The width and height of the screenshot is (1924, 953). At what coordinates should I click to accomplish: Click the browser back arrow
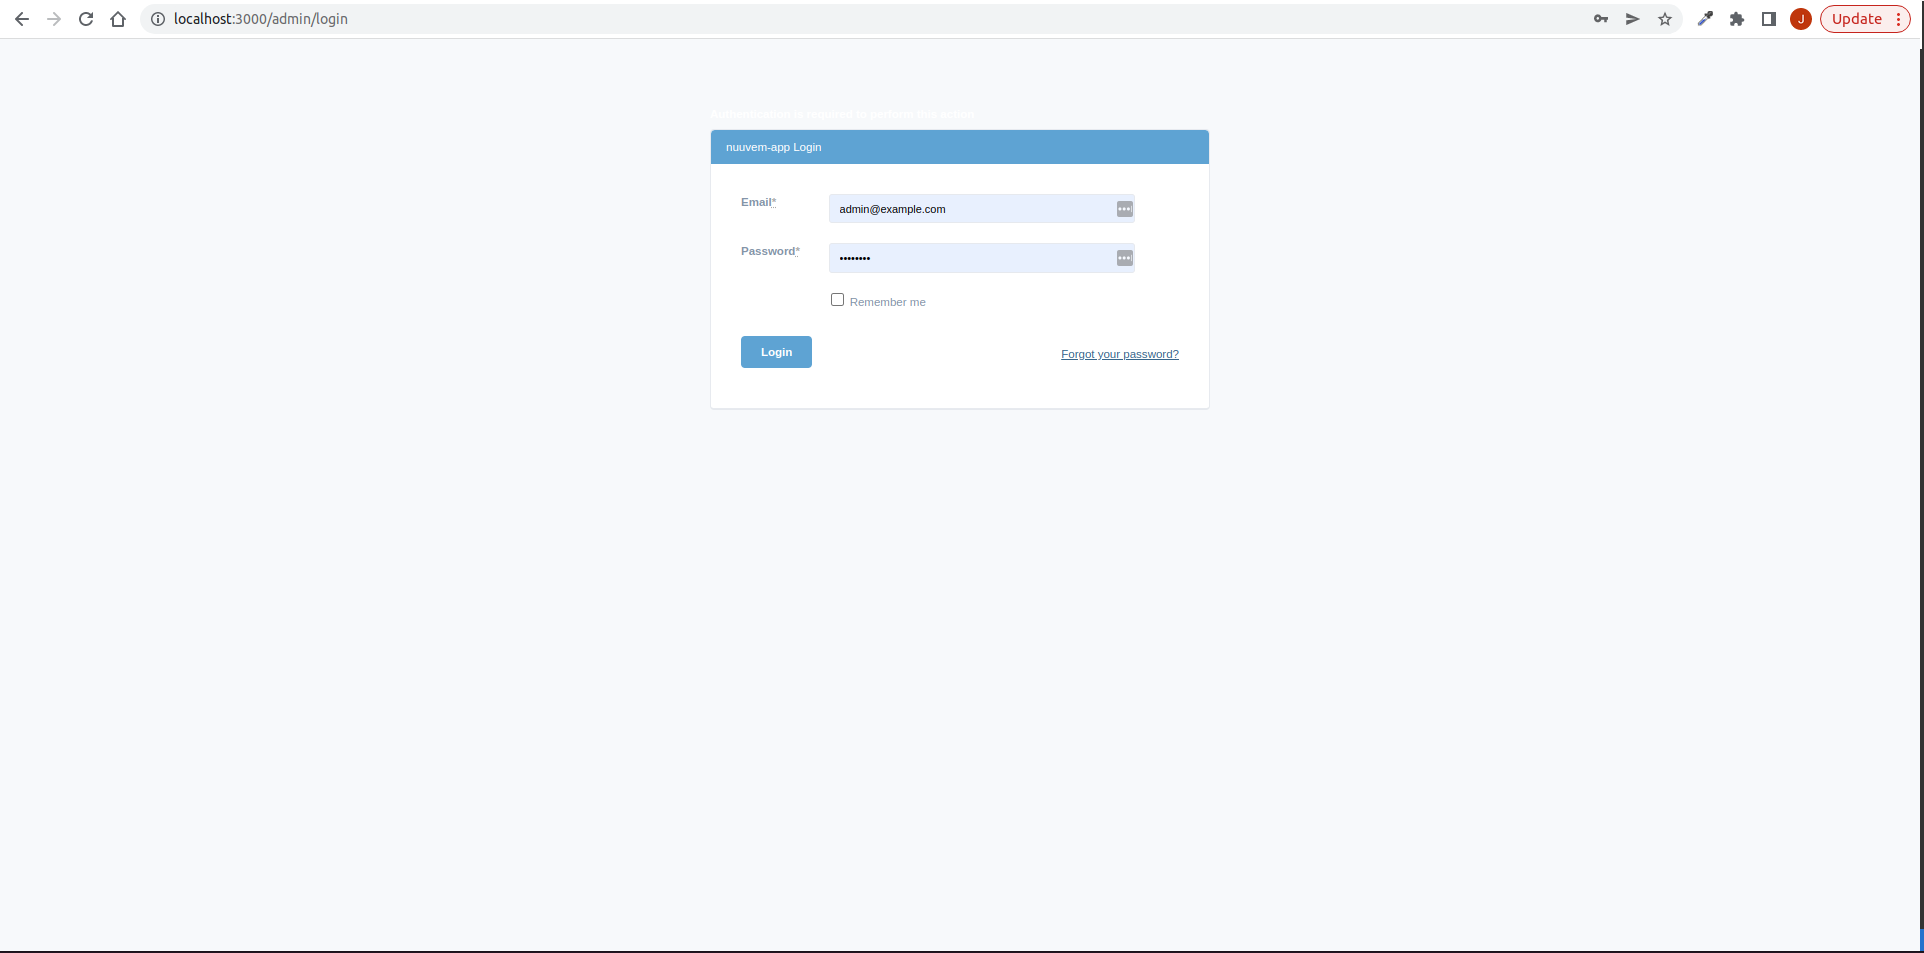[x=22, y=18]
